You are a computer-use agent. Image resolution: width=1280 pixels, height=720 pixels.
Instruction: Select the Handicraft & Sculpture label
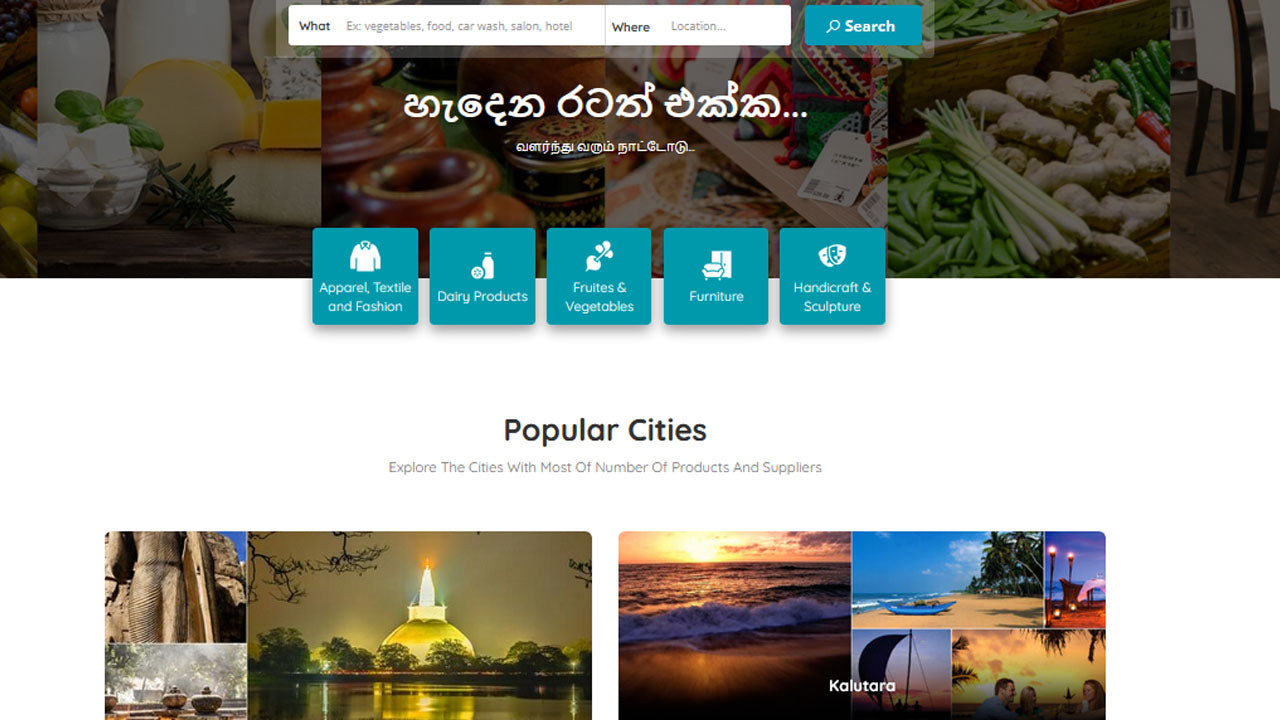pos(832,297)
